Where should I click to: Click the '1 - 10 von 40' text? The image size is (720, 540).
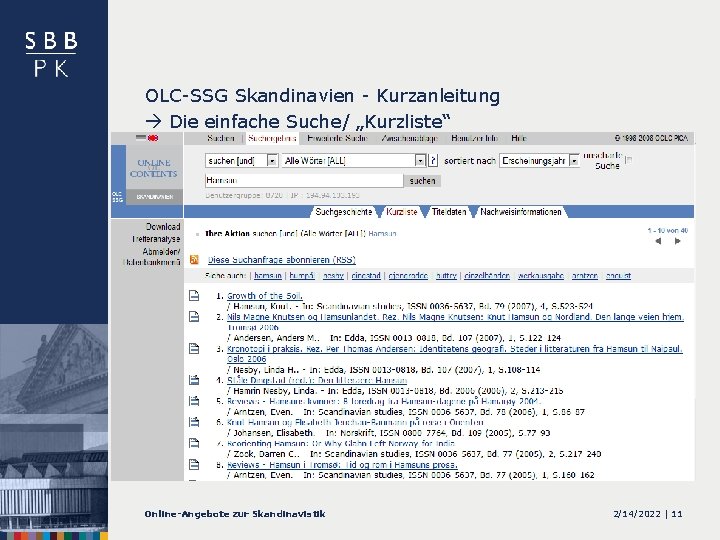[x=668, y=231]
